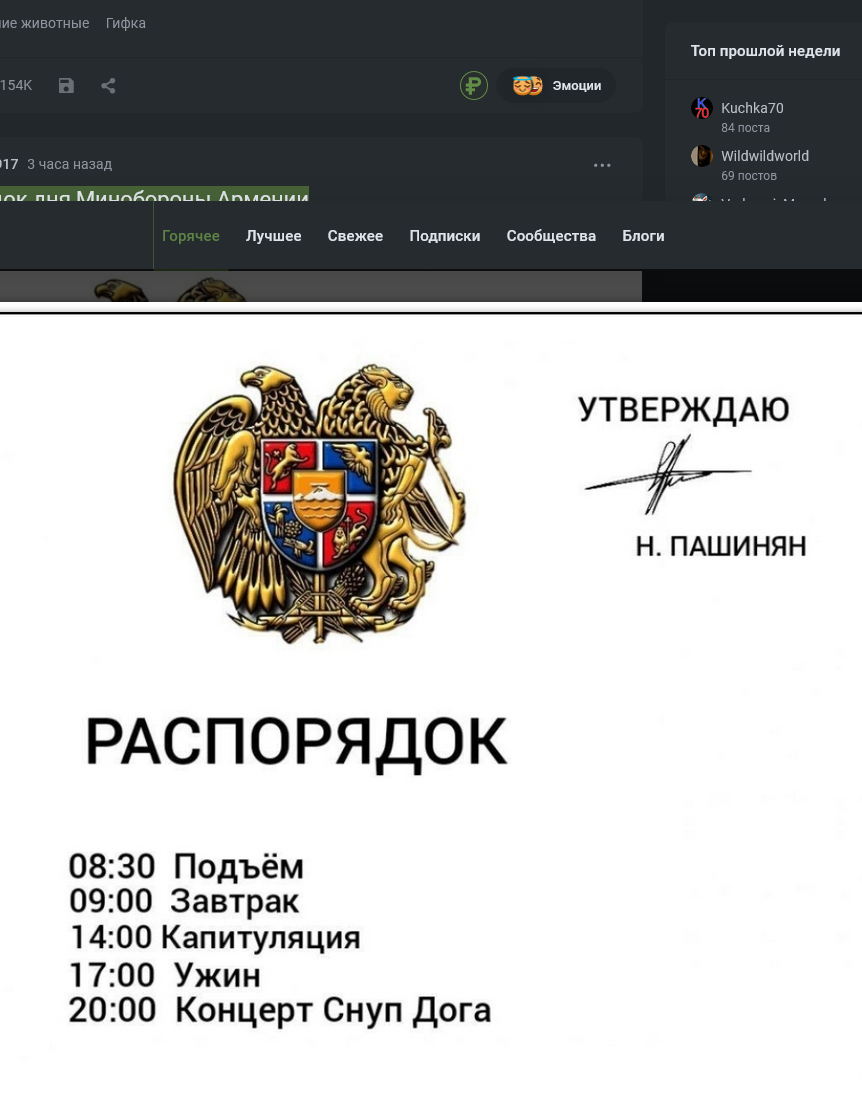Switch to the Горячее tab

click(x=191, y=236)
